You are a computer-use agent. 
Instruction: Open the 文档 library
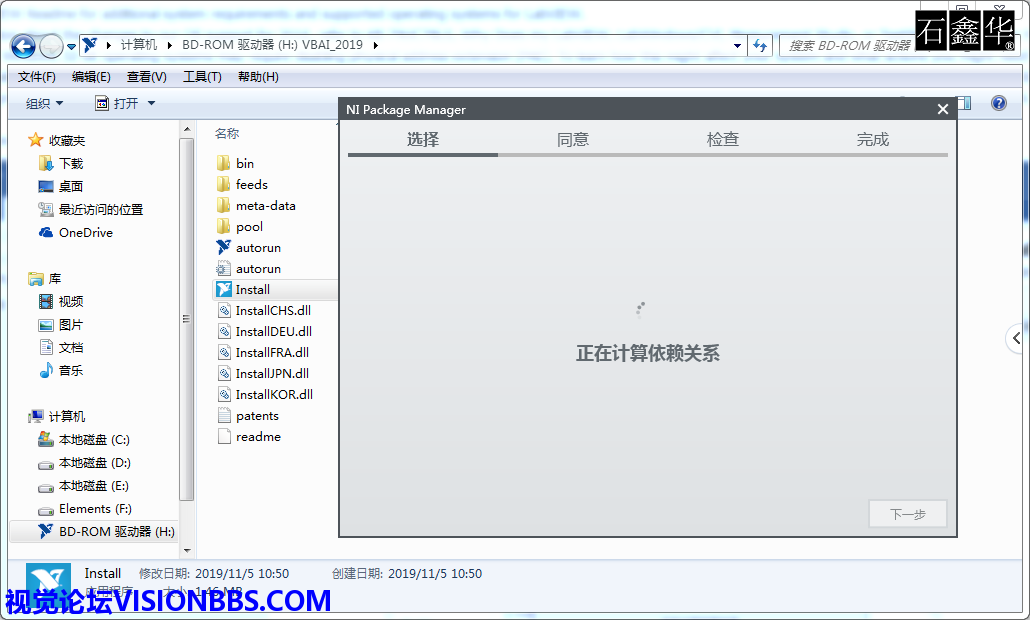(x=71, y=347)
